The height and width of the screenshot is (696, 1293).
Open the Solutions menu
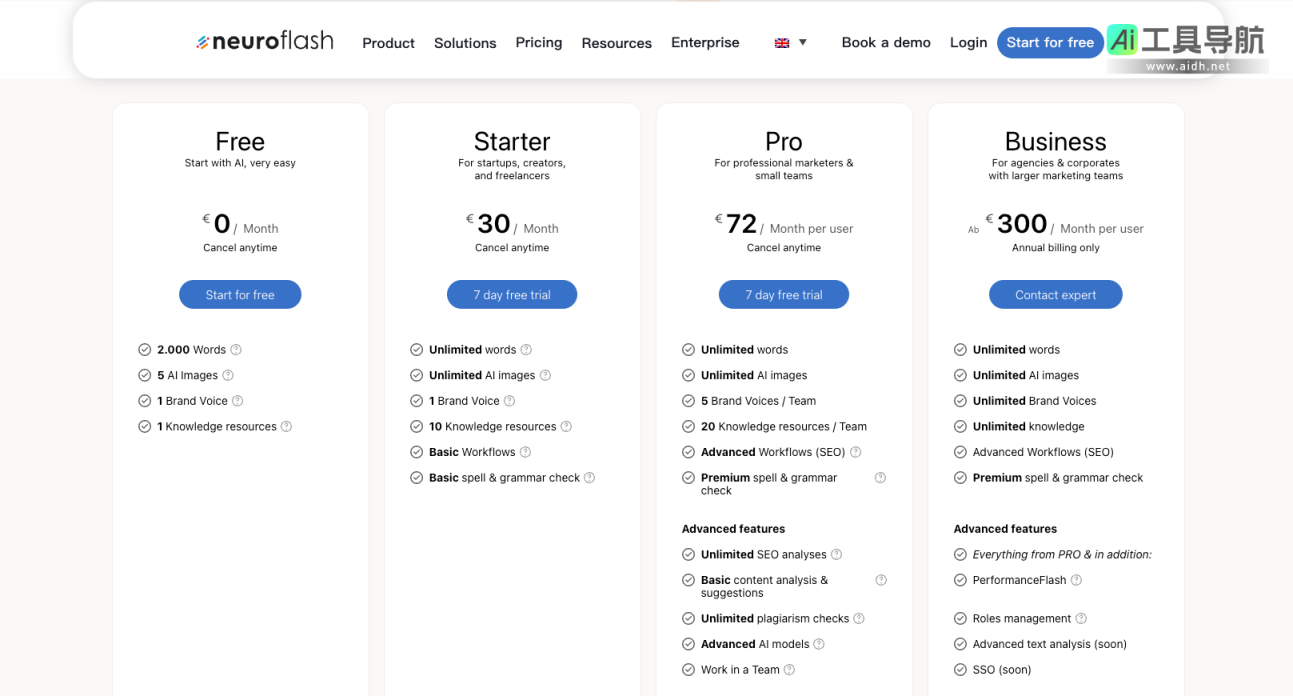tap(465, 43)
